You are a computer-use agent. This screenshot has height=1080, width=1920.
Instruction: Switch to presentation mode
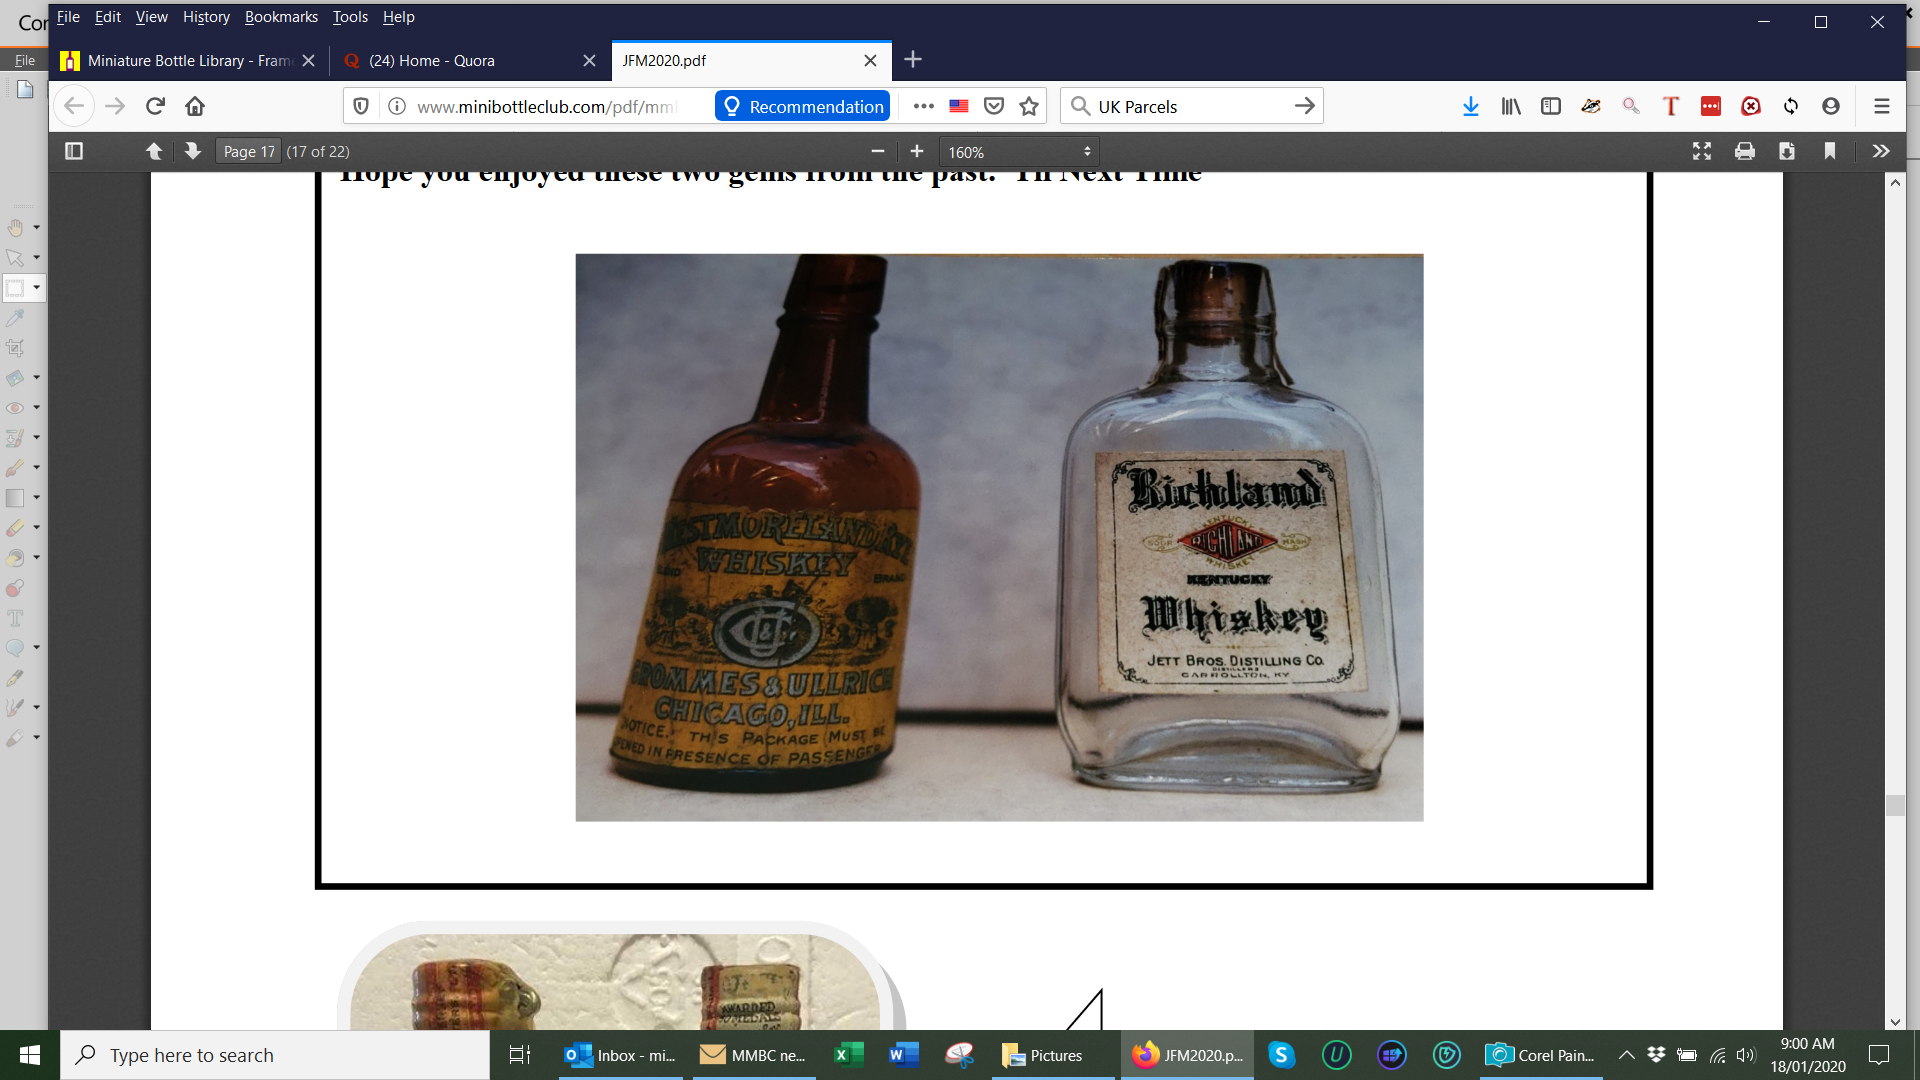click(1702, 151)
